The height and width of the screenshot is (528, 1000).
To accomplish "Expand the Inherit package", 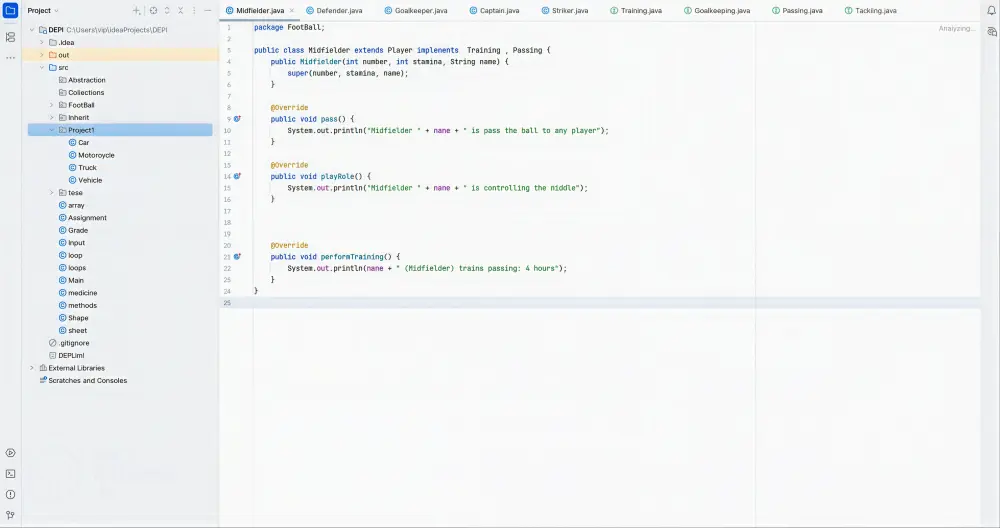I will pos(52,117).
